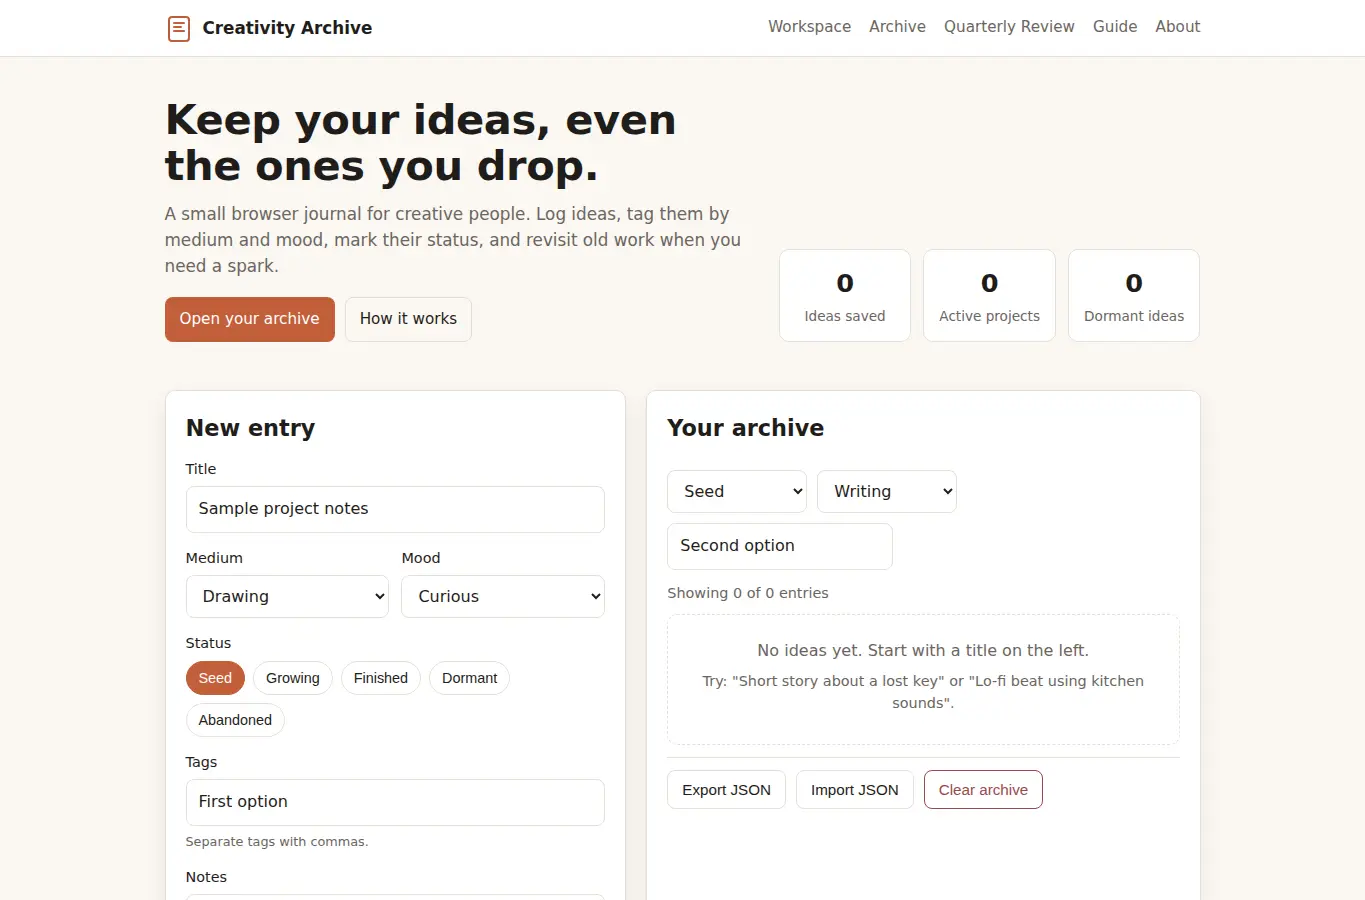The width and height of the screenshot is (1365, 900).
Task: Go to the Archive nav link
Action: click(x=897, y=27)
